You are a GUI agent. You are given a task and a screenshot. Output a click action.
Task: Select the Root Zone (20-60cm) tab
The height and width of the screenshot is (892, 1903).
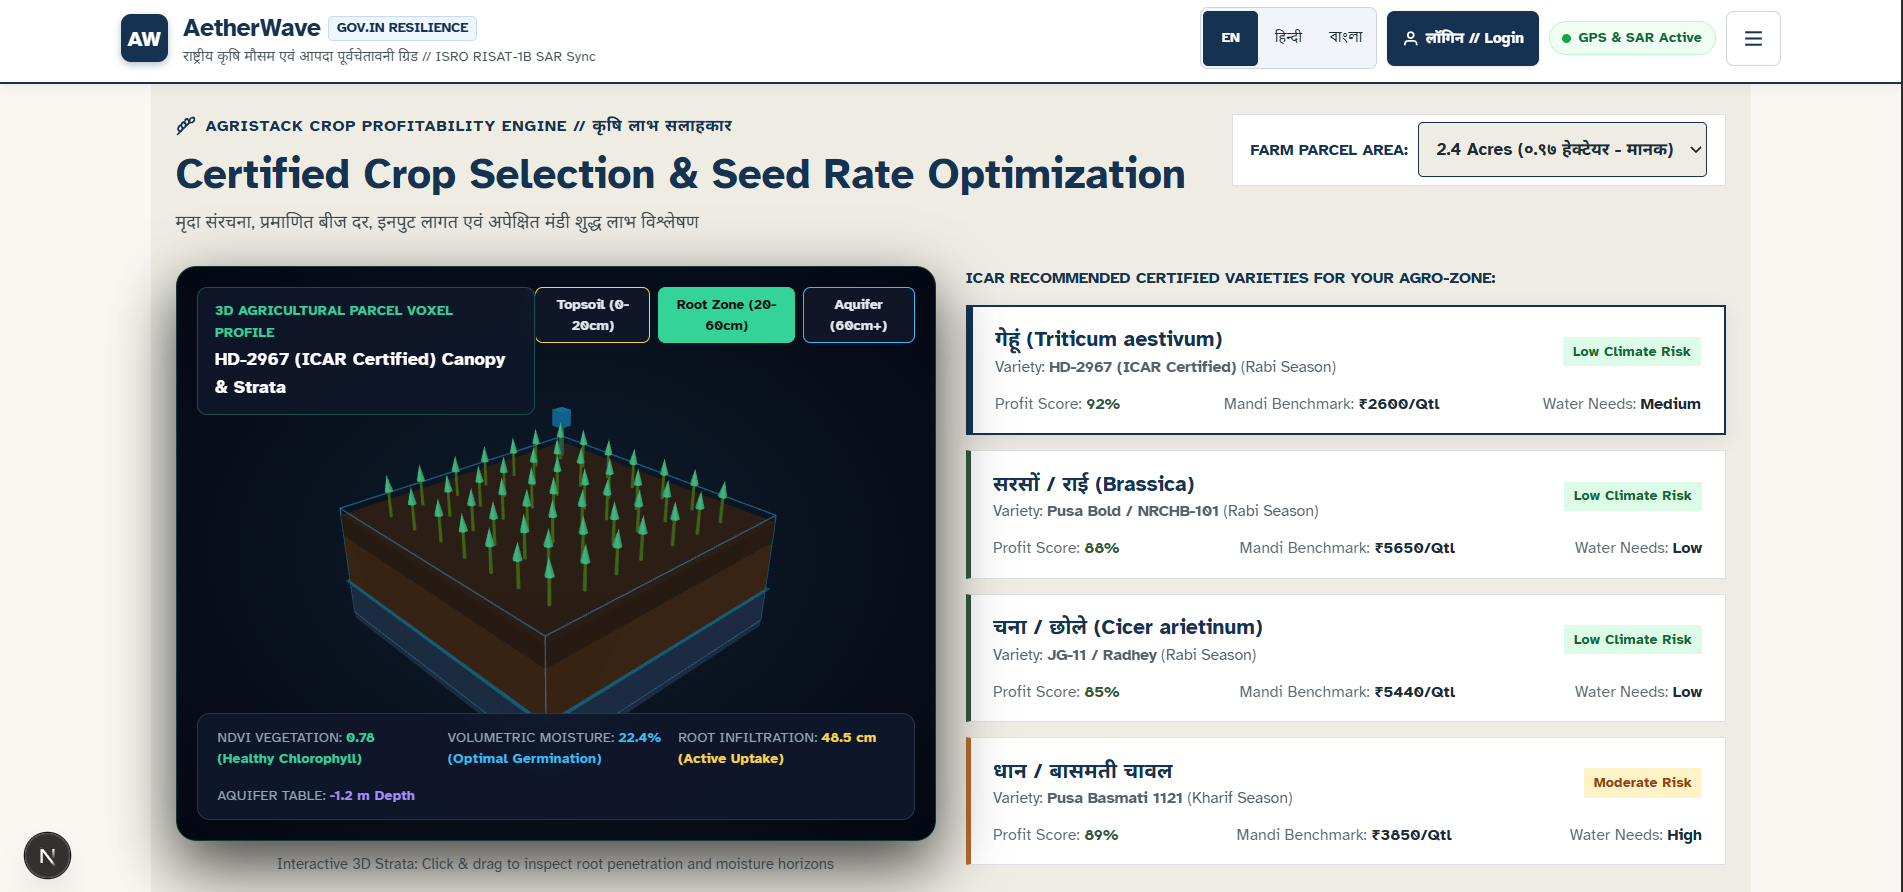(726, 315)
